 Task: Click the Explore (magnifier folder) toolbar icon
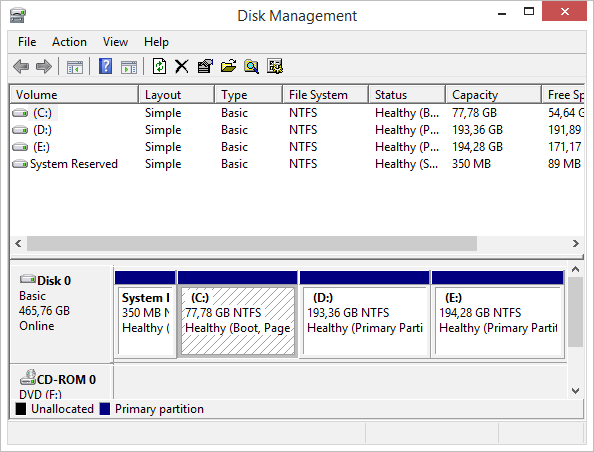252,66
